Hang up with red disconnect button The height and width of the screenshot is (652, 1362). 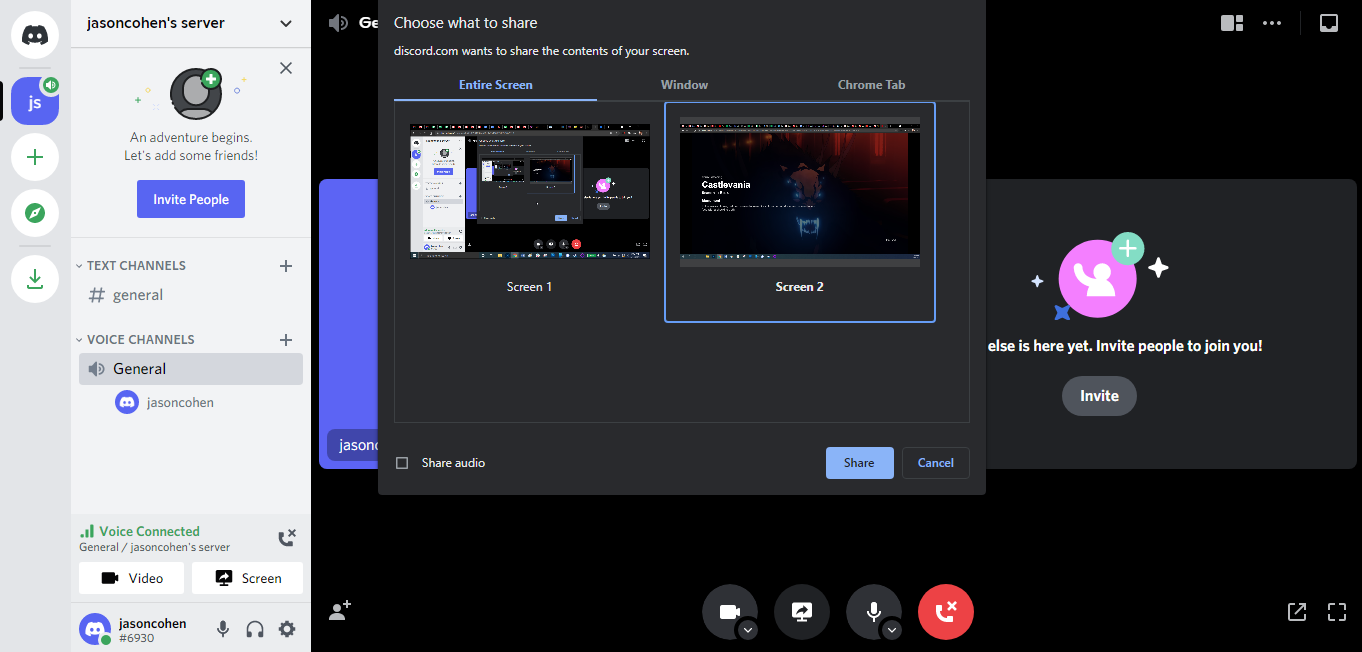pos(946,612)
